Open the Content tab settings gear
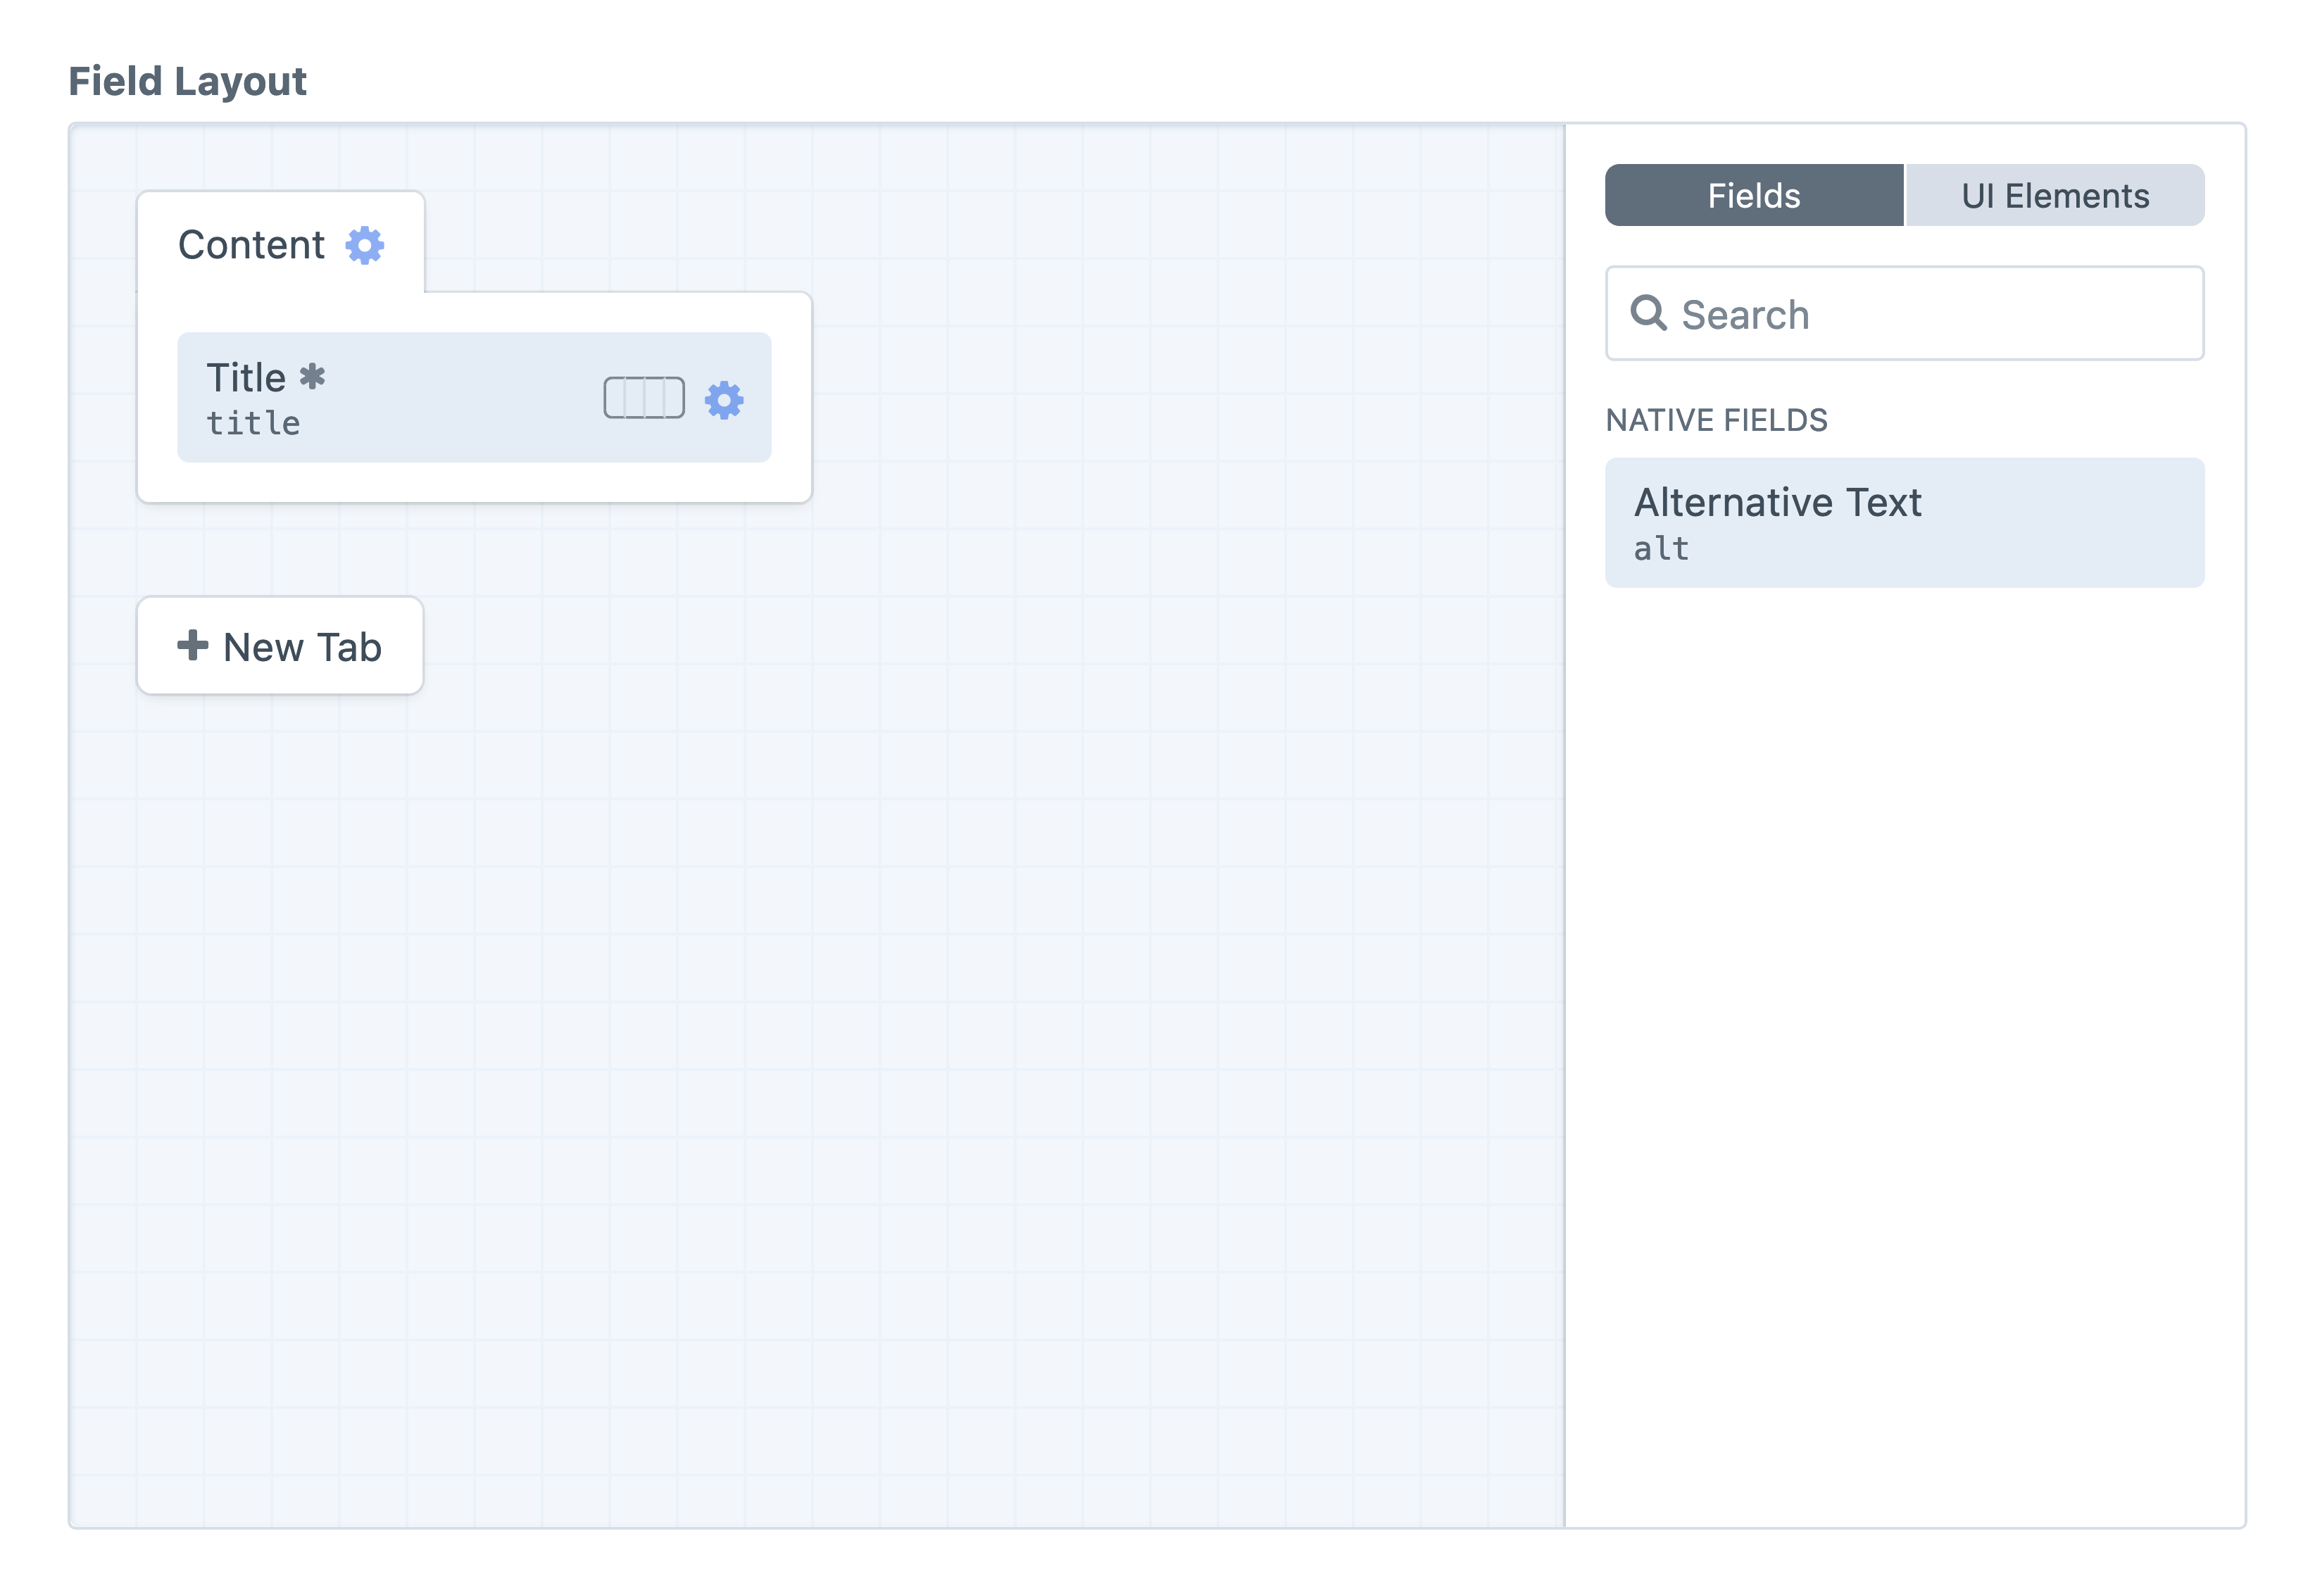This screenshot has width=2315, height=1596. pos(363,246)
